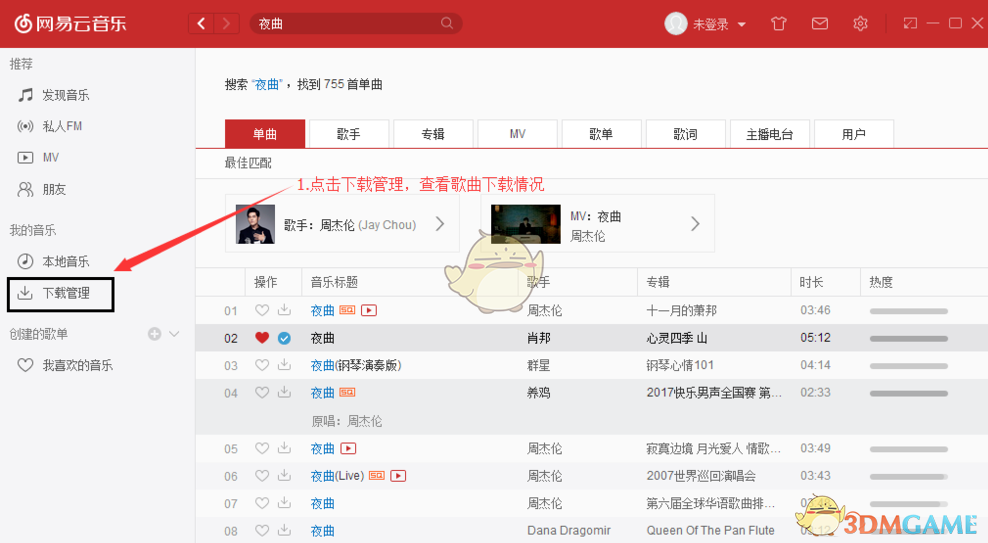The image size is (988, 543).
Task: Download song 08 by Dana Dragomir
Action: [x=285, y=530]
